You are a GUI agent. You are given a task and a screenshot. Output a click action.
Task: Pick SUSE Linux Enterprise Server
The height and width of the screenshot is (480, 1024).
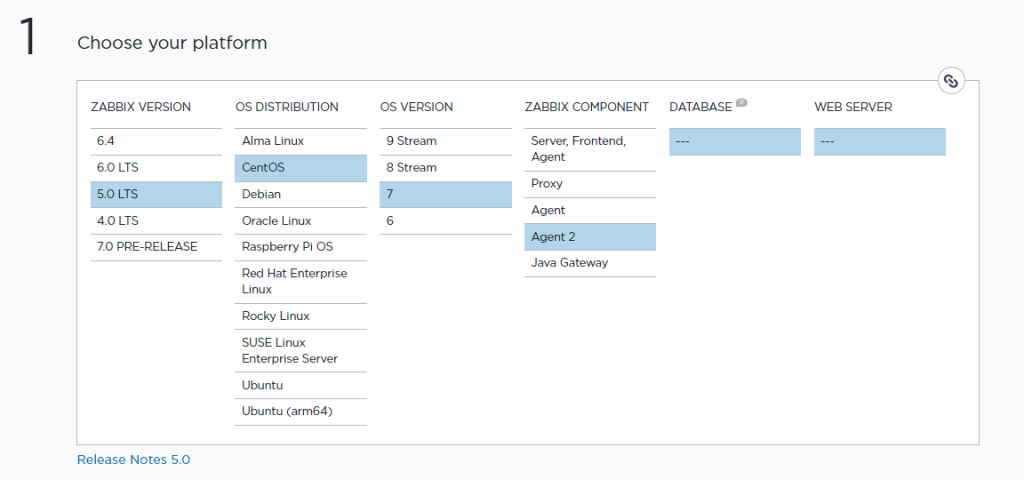click(300, 350)
